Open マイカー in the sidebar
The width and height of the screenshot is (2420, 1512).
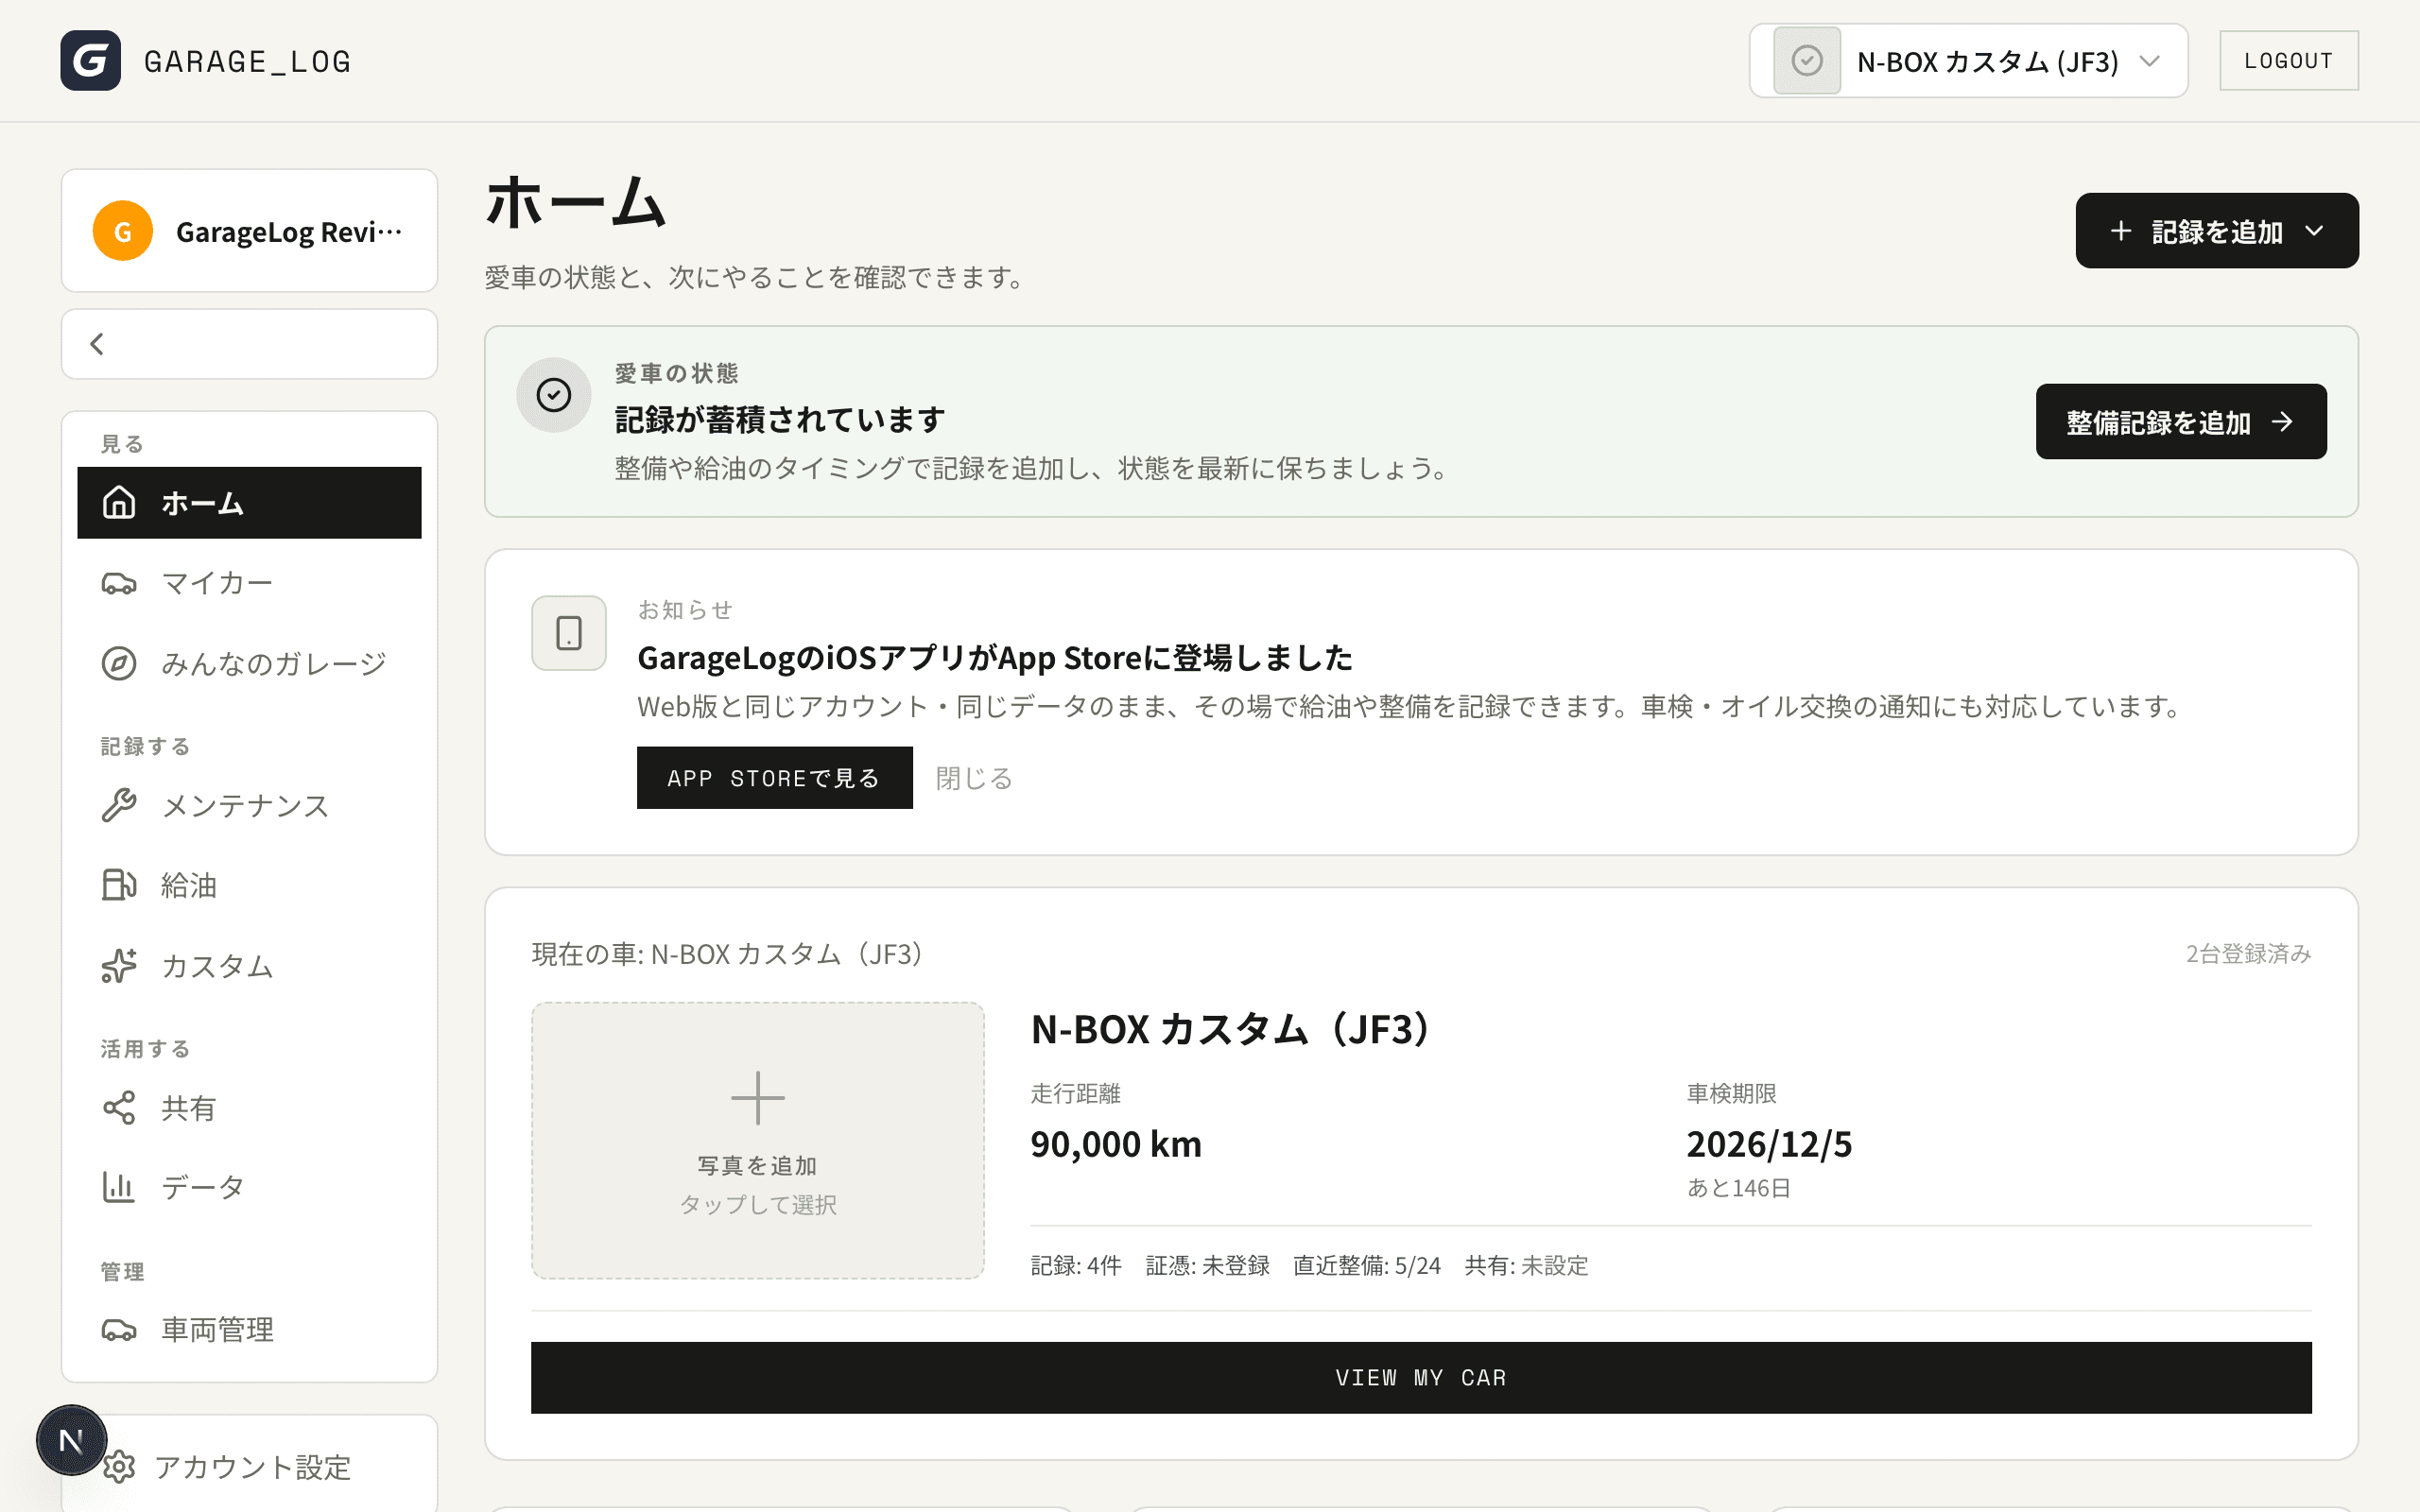tap(249, 583)
